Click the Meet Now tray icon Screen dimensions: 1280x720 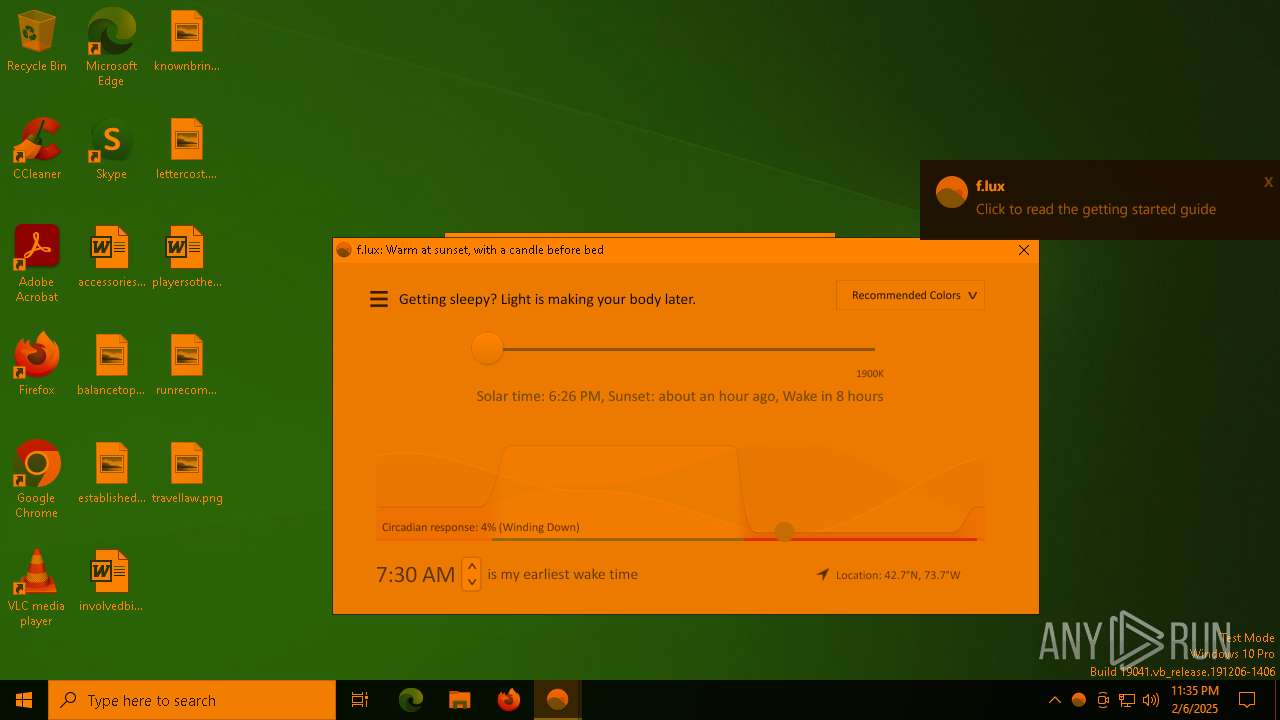1103,700
